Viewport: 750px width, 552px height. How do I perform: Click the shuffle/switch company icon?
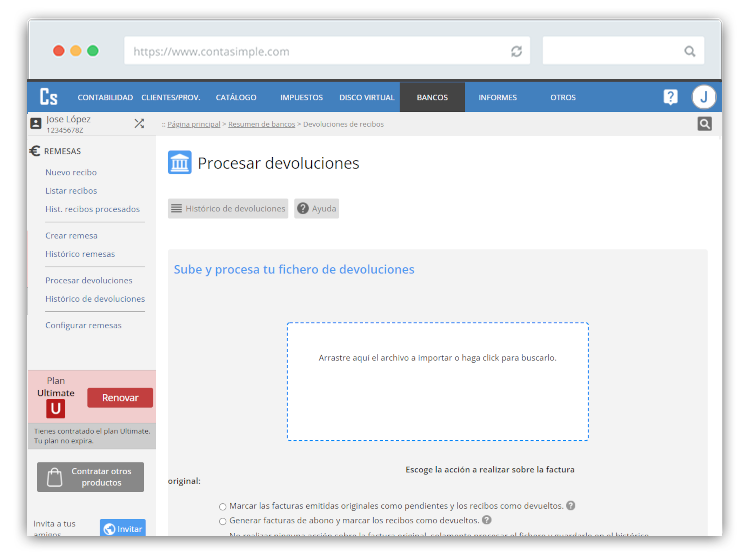click(x=139, y=124)
